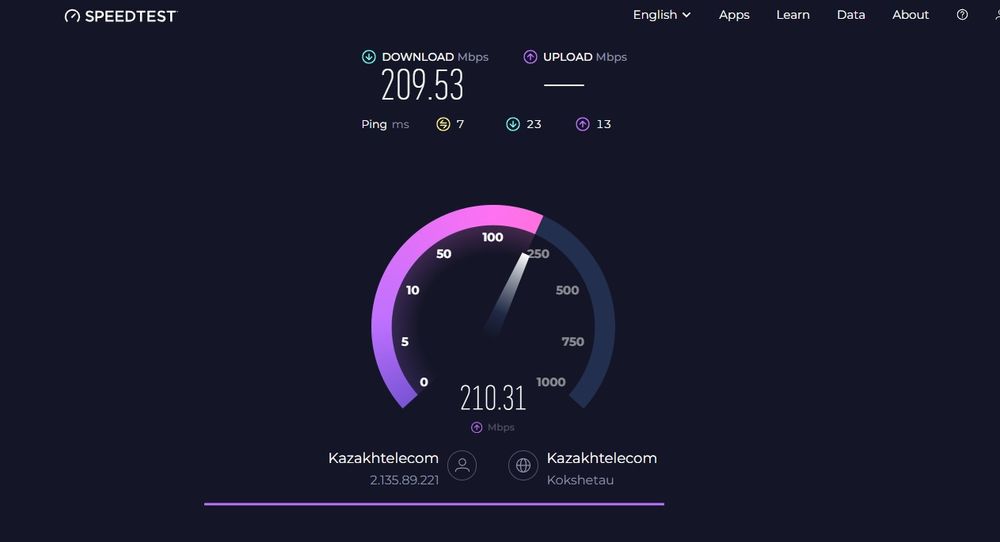Open the English language dropdown
This screenshot has width=1000, height=542.
pyautogui.click(x=661, y=15)
